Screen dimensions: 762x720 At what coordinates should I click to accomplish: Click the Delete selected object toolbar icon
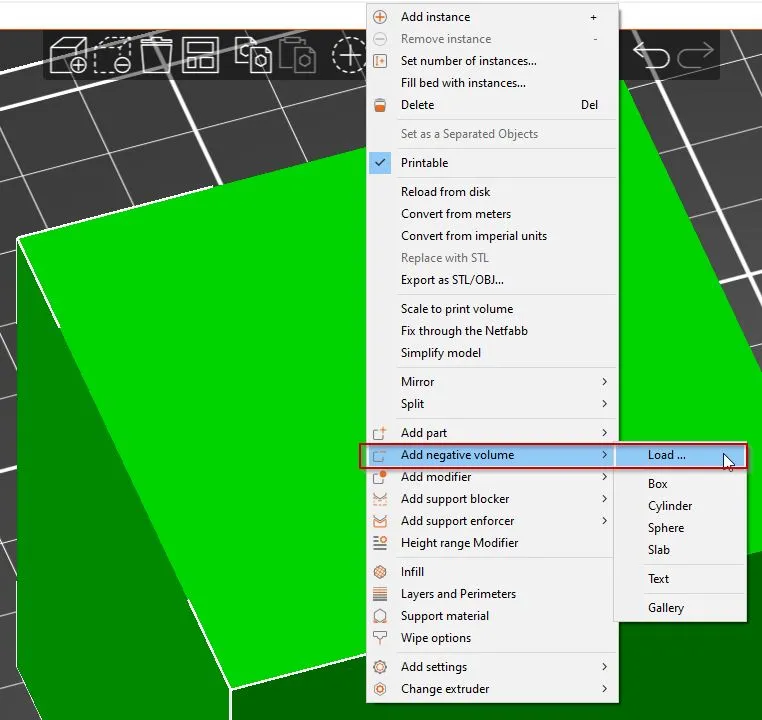[112, 55]
